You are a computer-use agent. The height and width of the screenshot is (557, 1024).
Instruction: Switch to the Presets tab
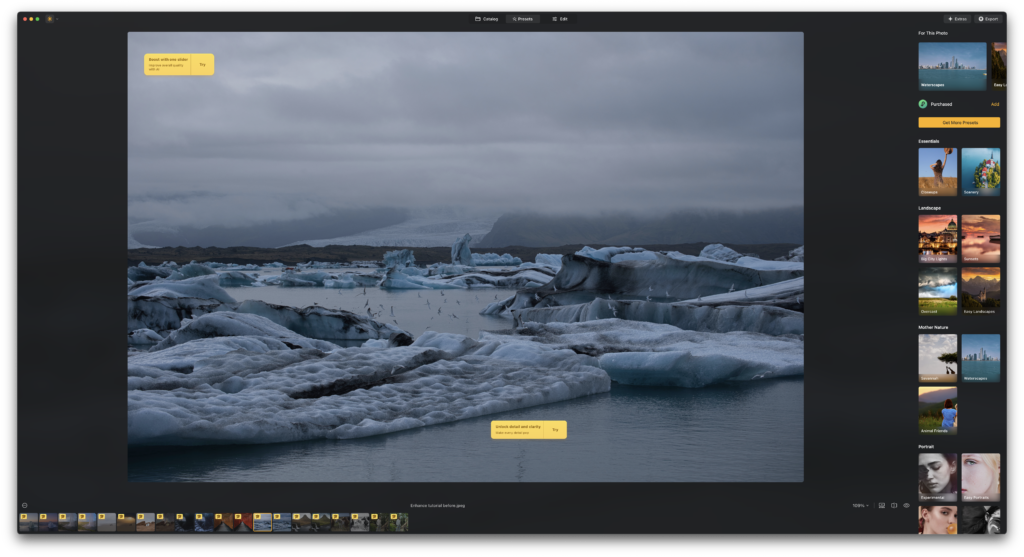[x=522, y=19]
